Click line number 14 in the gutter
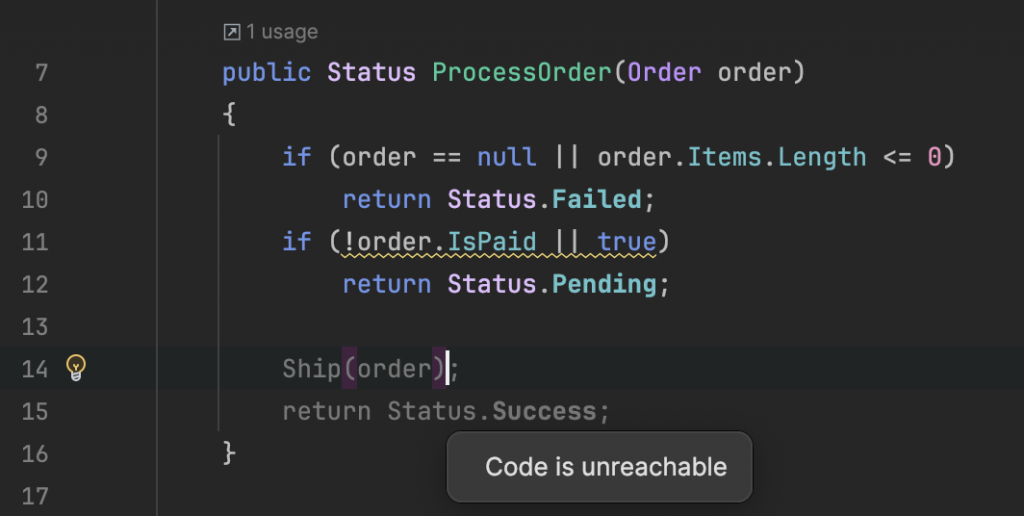The image size is (1024, 516). click(35, 369)
